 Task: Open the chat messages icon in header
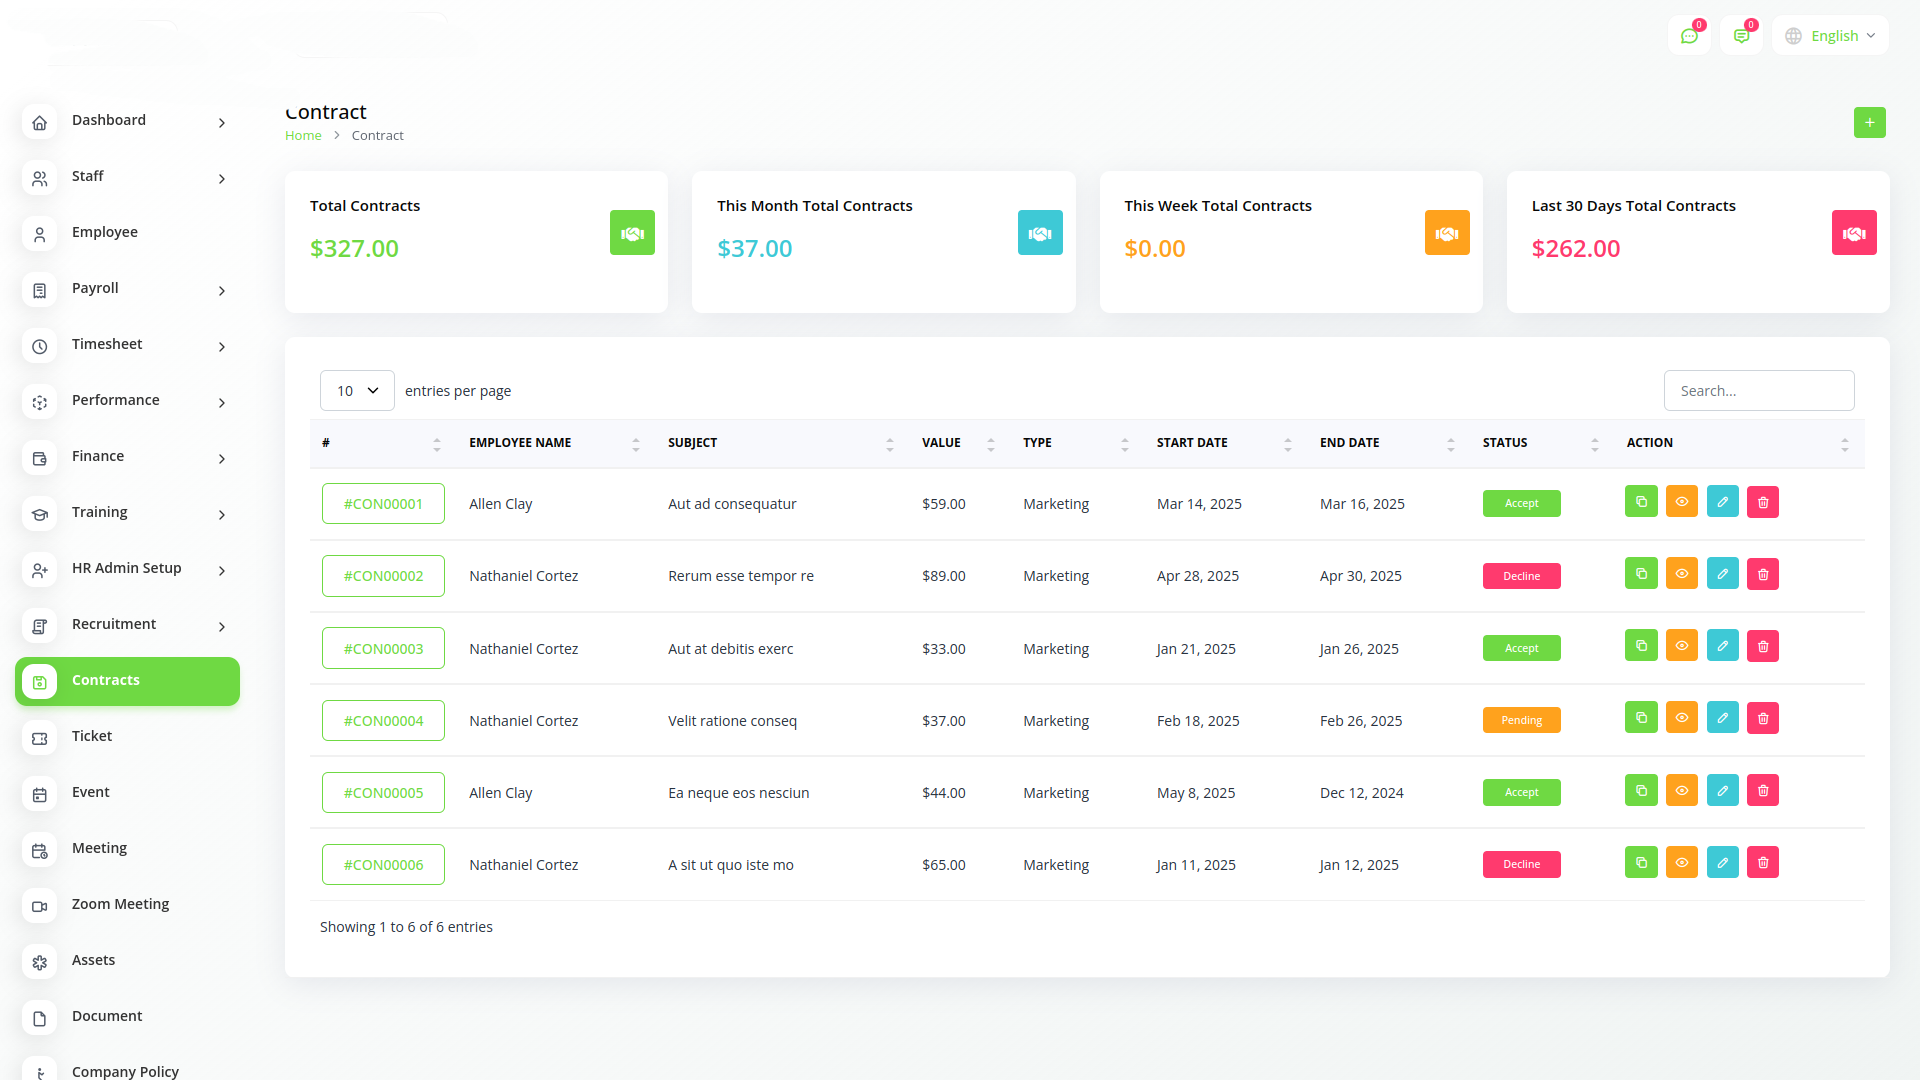1689,36
